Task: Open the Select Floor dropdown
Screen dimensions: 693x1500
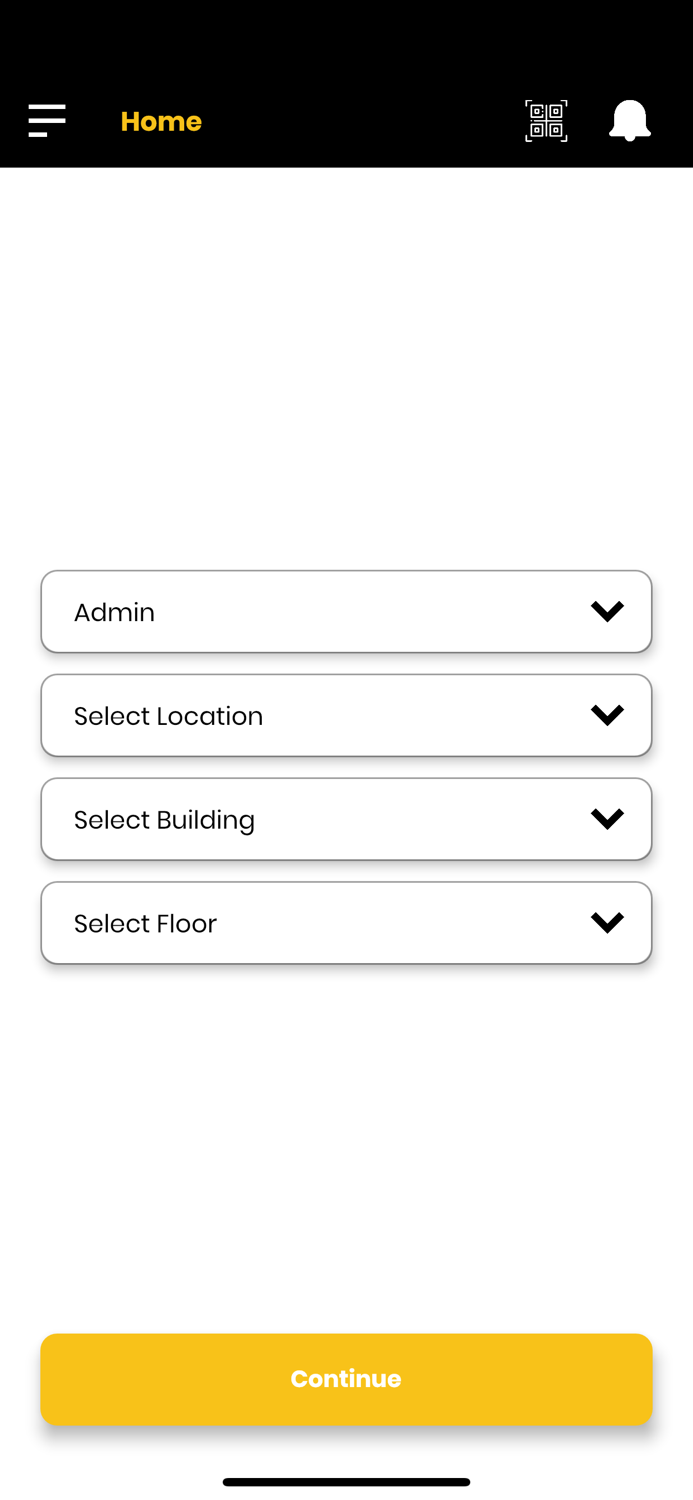Action: pyautogui.click(x=346, y=922)
